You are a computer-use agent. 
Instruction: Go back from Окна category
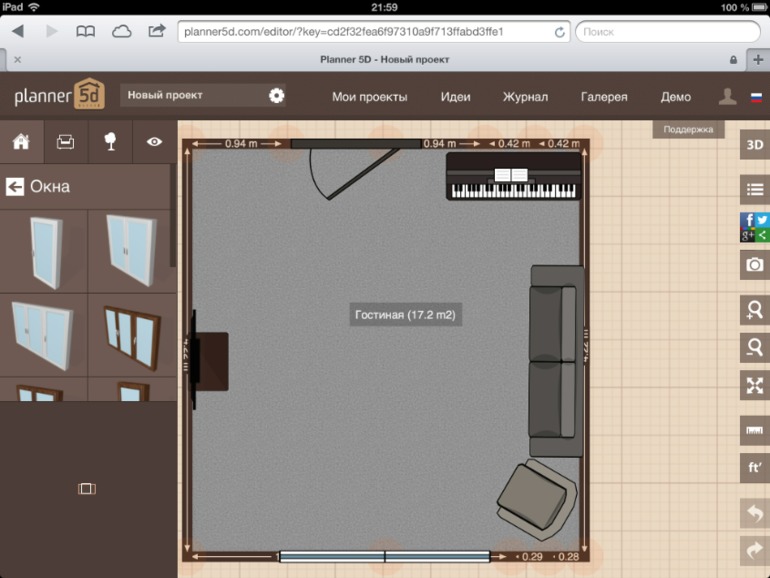tap(15, 186)
